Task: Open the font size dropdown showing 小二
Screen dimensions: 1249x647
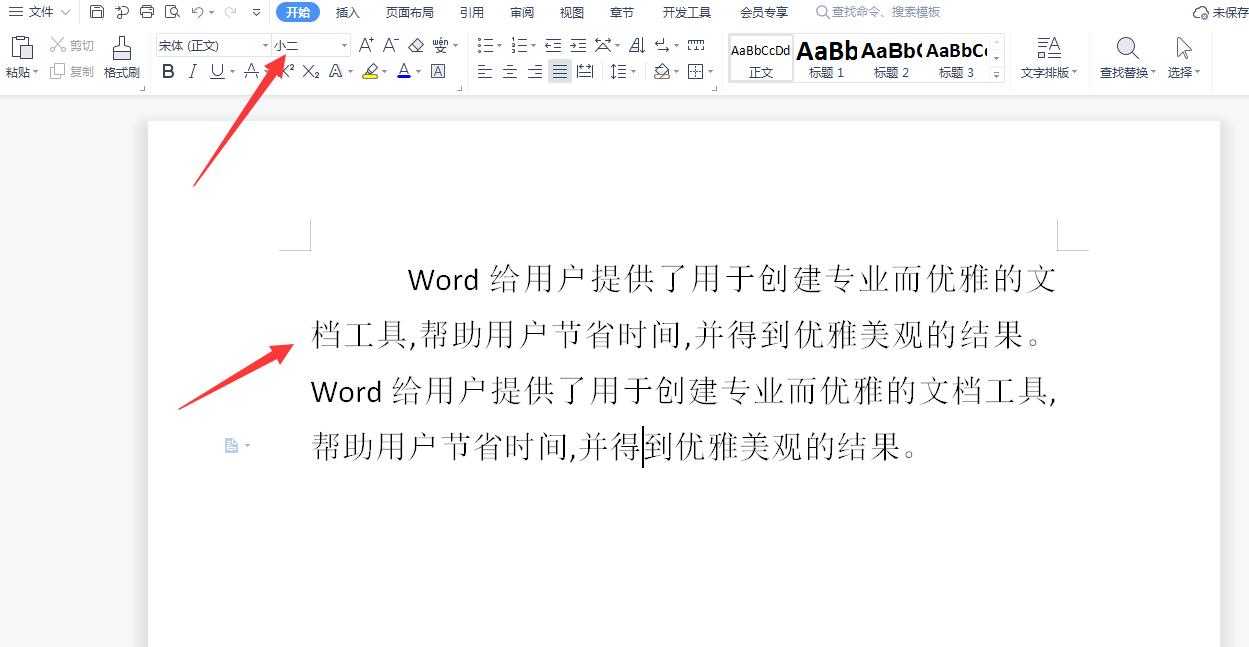Action: tap(344, 46)
